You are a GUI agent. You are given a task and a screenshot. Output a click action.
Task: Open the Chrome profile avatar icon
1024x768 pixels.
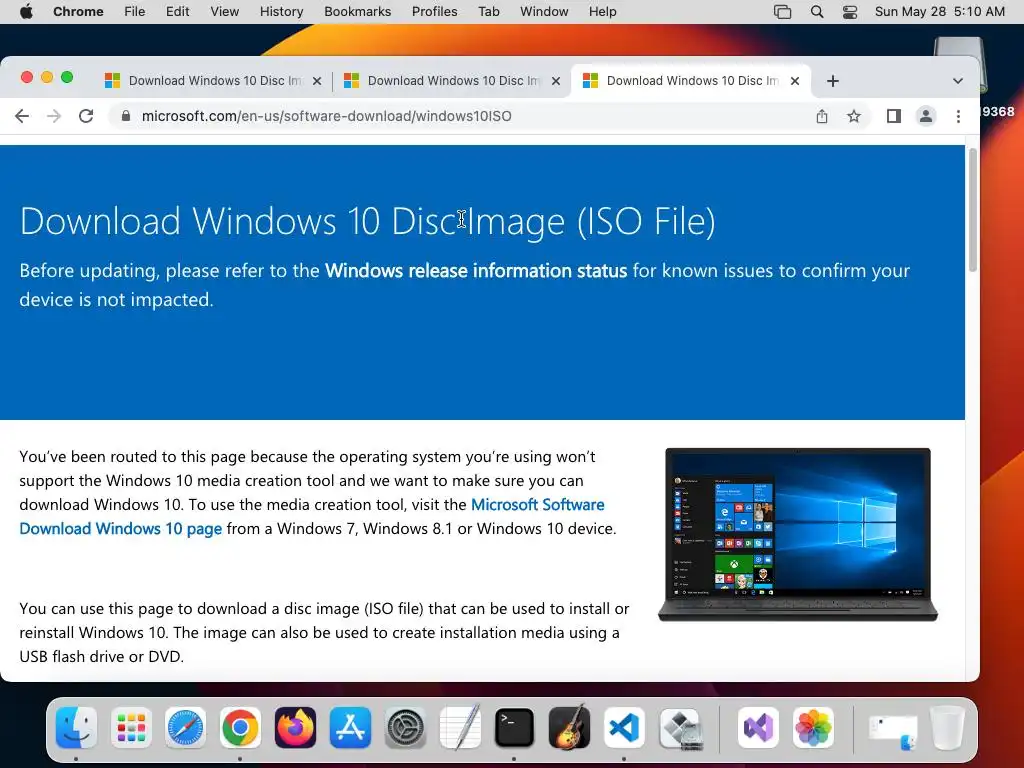tap(925, 116)
